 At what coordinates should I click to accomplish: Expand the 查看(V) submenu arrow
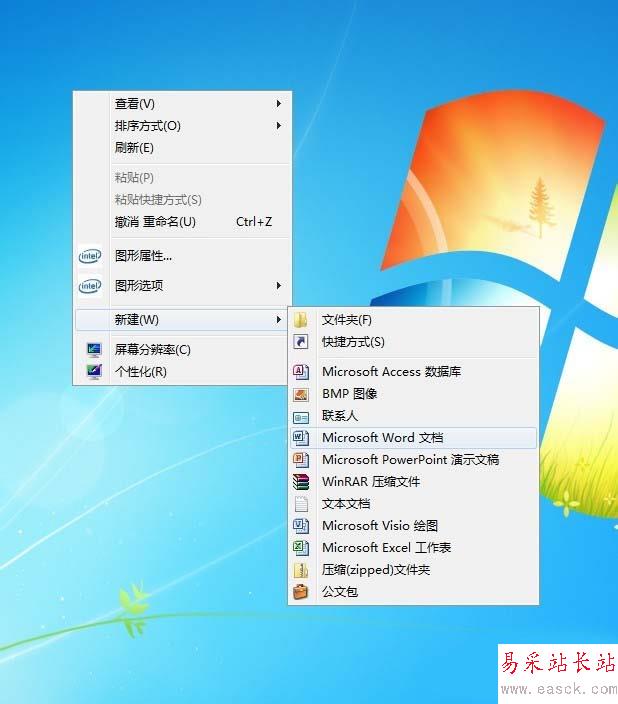coord(278,104)
